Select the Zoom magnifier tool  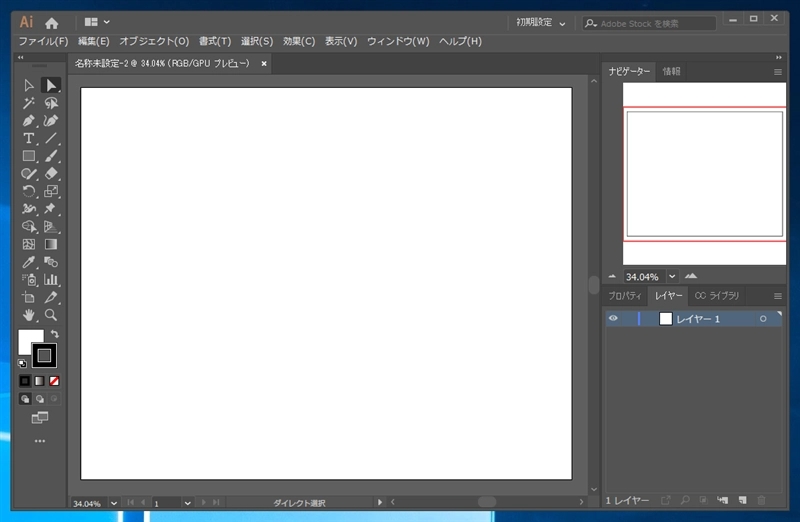click(x=51, y=315)
